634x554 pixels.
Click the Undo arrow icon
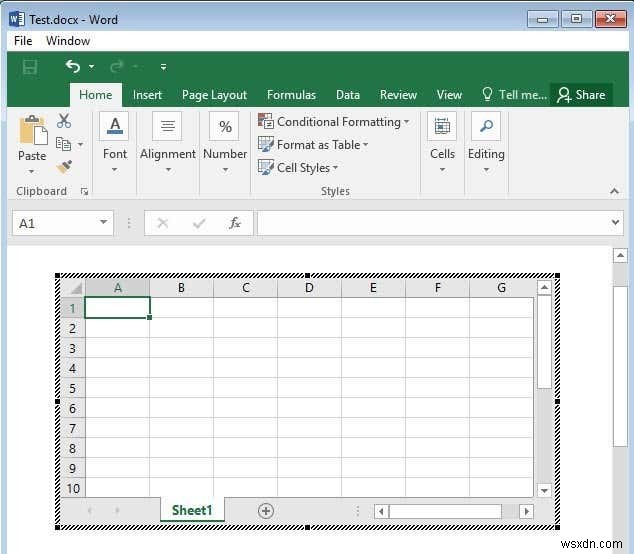(73, 66)
